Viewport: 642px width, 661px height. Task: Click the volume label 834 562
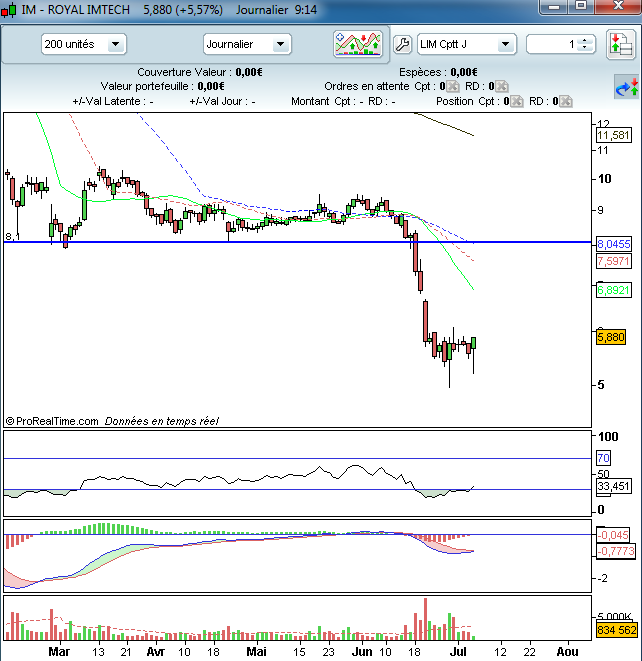pyautogui.click(x=617, y=630)
